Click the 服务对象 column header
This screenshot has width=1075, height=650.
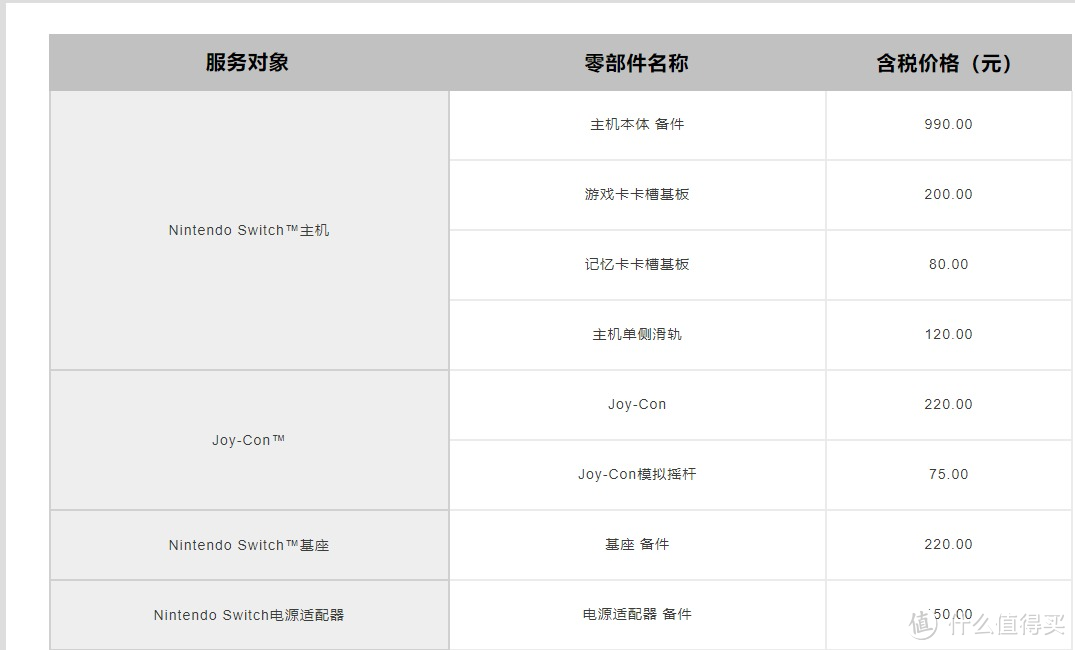249,62
